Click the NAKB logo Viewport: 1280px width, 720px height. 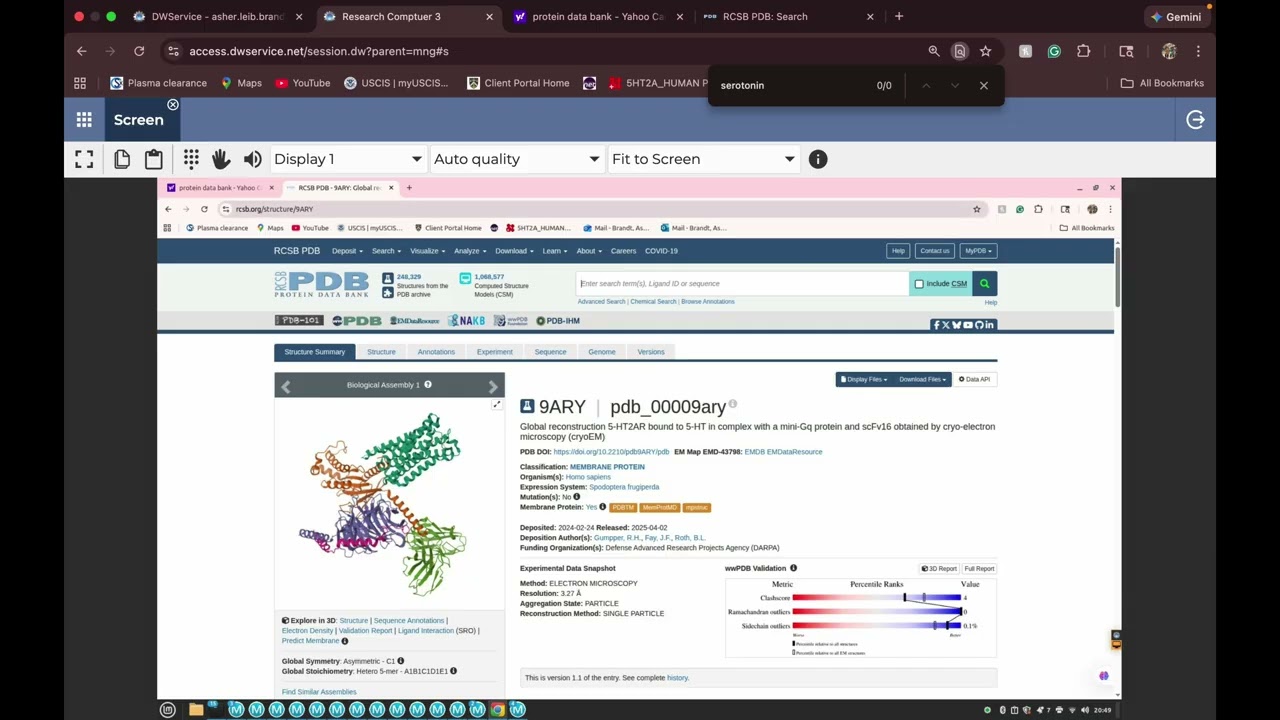click(x=466, y=321)
